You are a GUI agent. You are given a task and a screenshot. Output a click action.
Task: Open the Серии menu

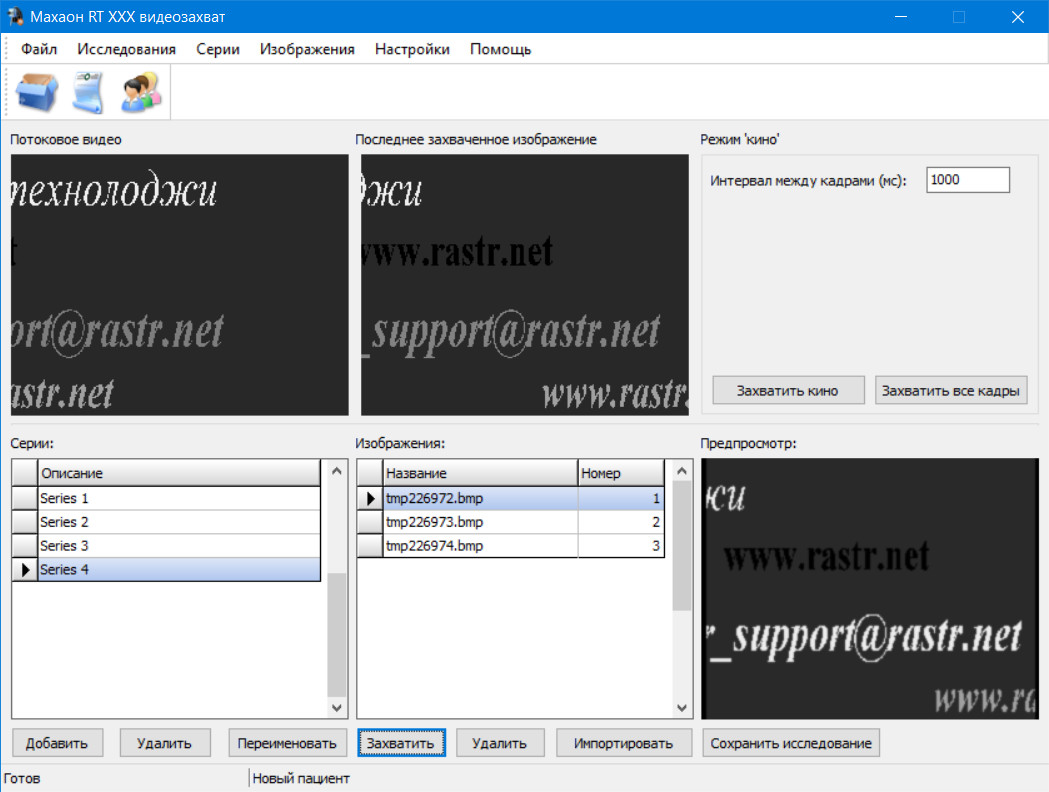(x=218, y=49)
